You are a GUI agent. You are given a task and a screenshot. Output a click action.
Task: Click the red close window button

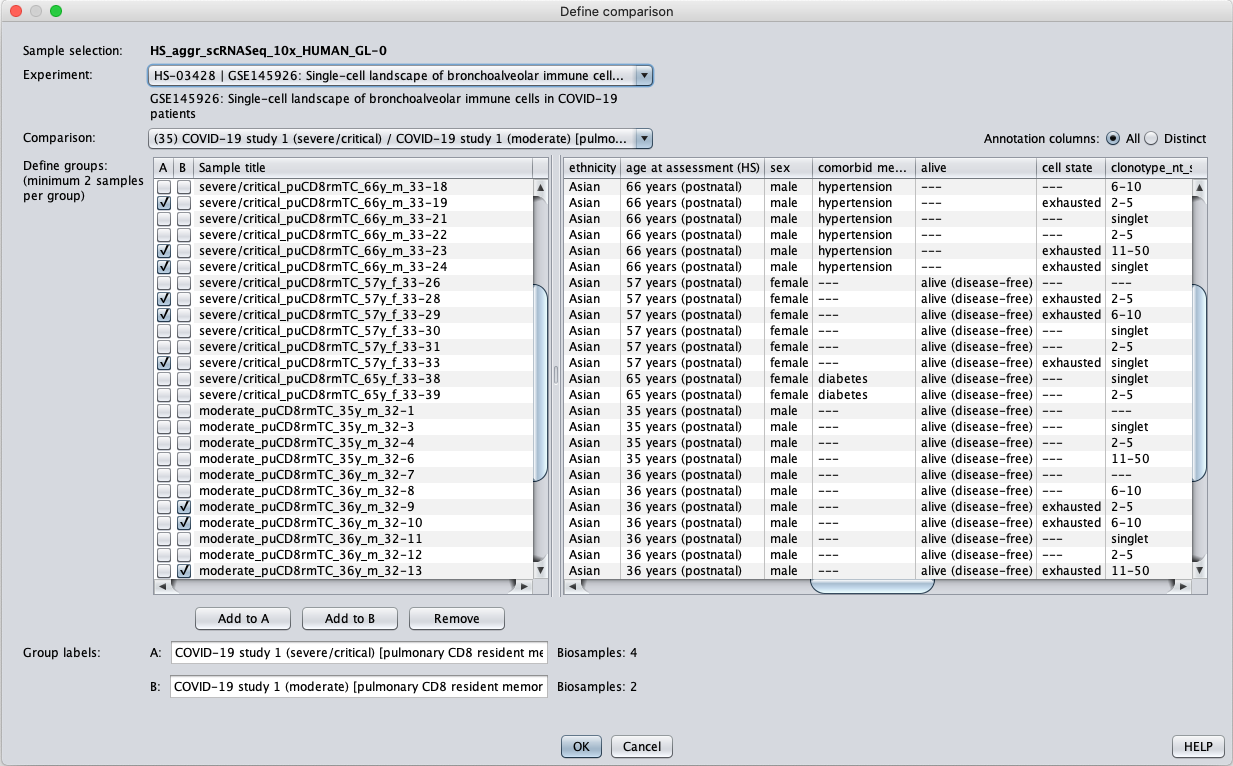pyautogui.click(x=15, y=11)
